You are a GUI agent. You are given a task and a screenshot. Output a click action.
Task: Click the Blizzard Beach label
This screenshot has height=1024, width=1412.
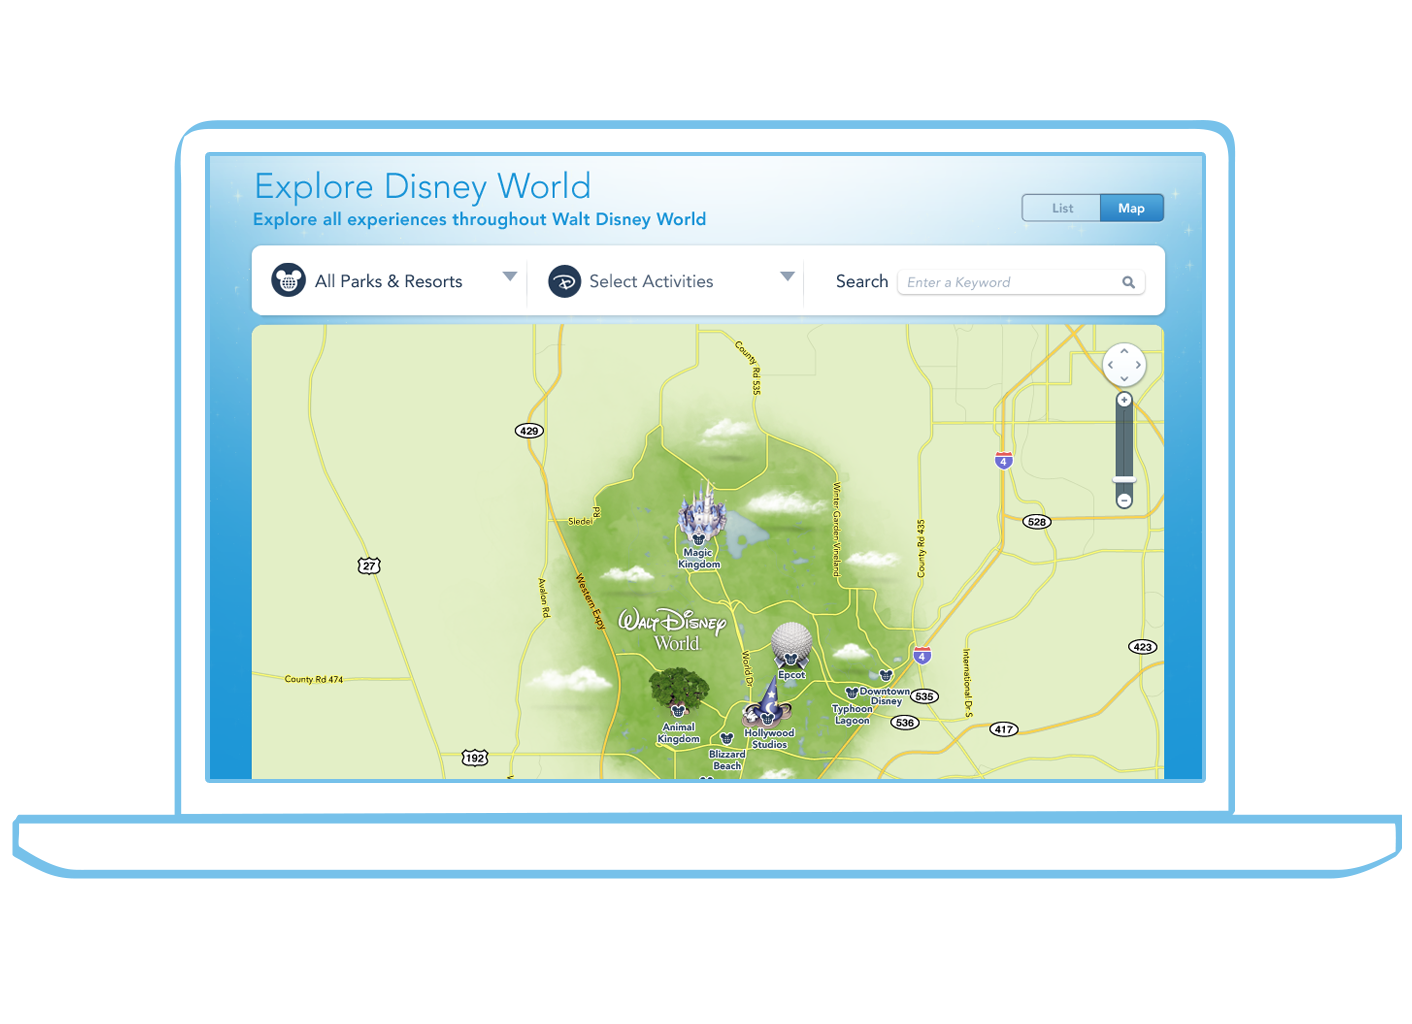click(x=727, y=760)
